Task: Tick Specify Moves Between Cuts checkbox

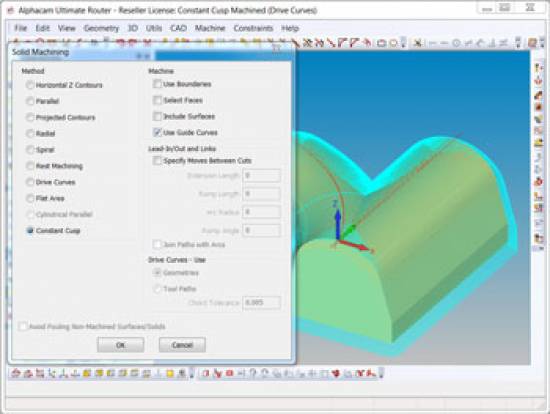Action: [x=157, y=161]
